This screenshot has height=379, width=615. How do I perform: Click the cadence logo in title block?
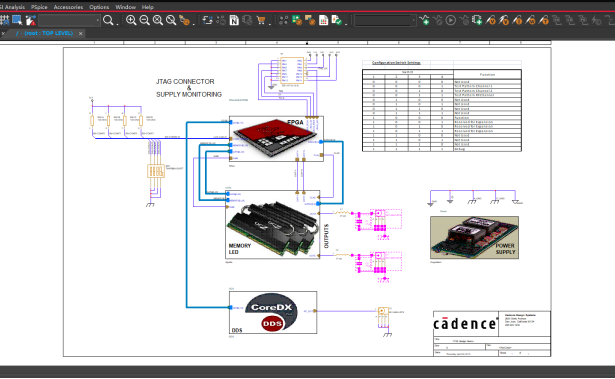point(466,324)
